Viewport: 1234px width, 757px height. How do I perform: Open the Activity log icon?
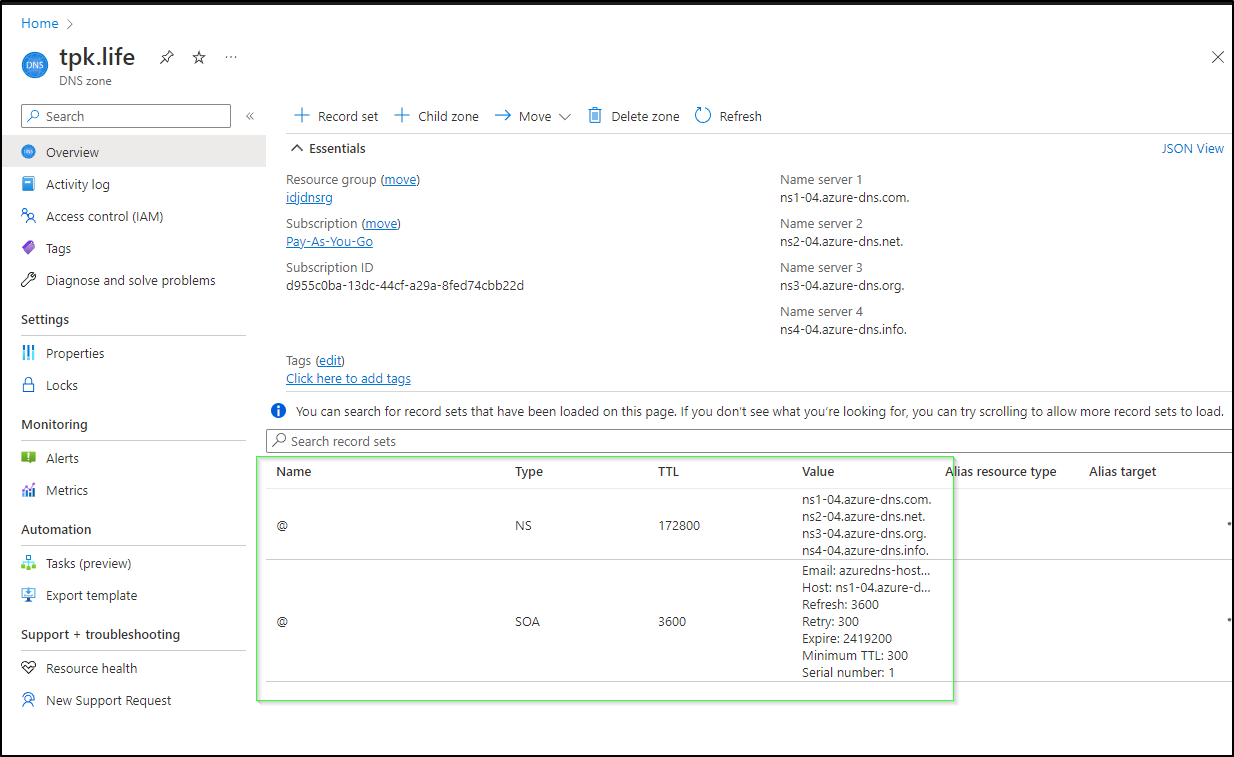pyautogui.click(x=29, y=184)
